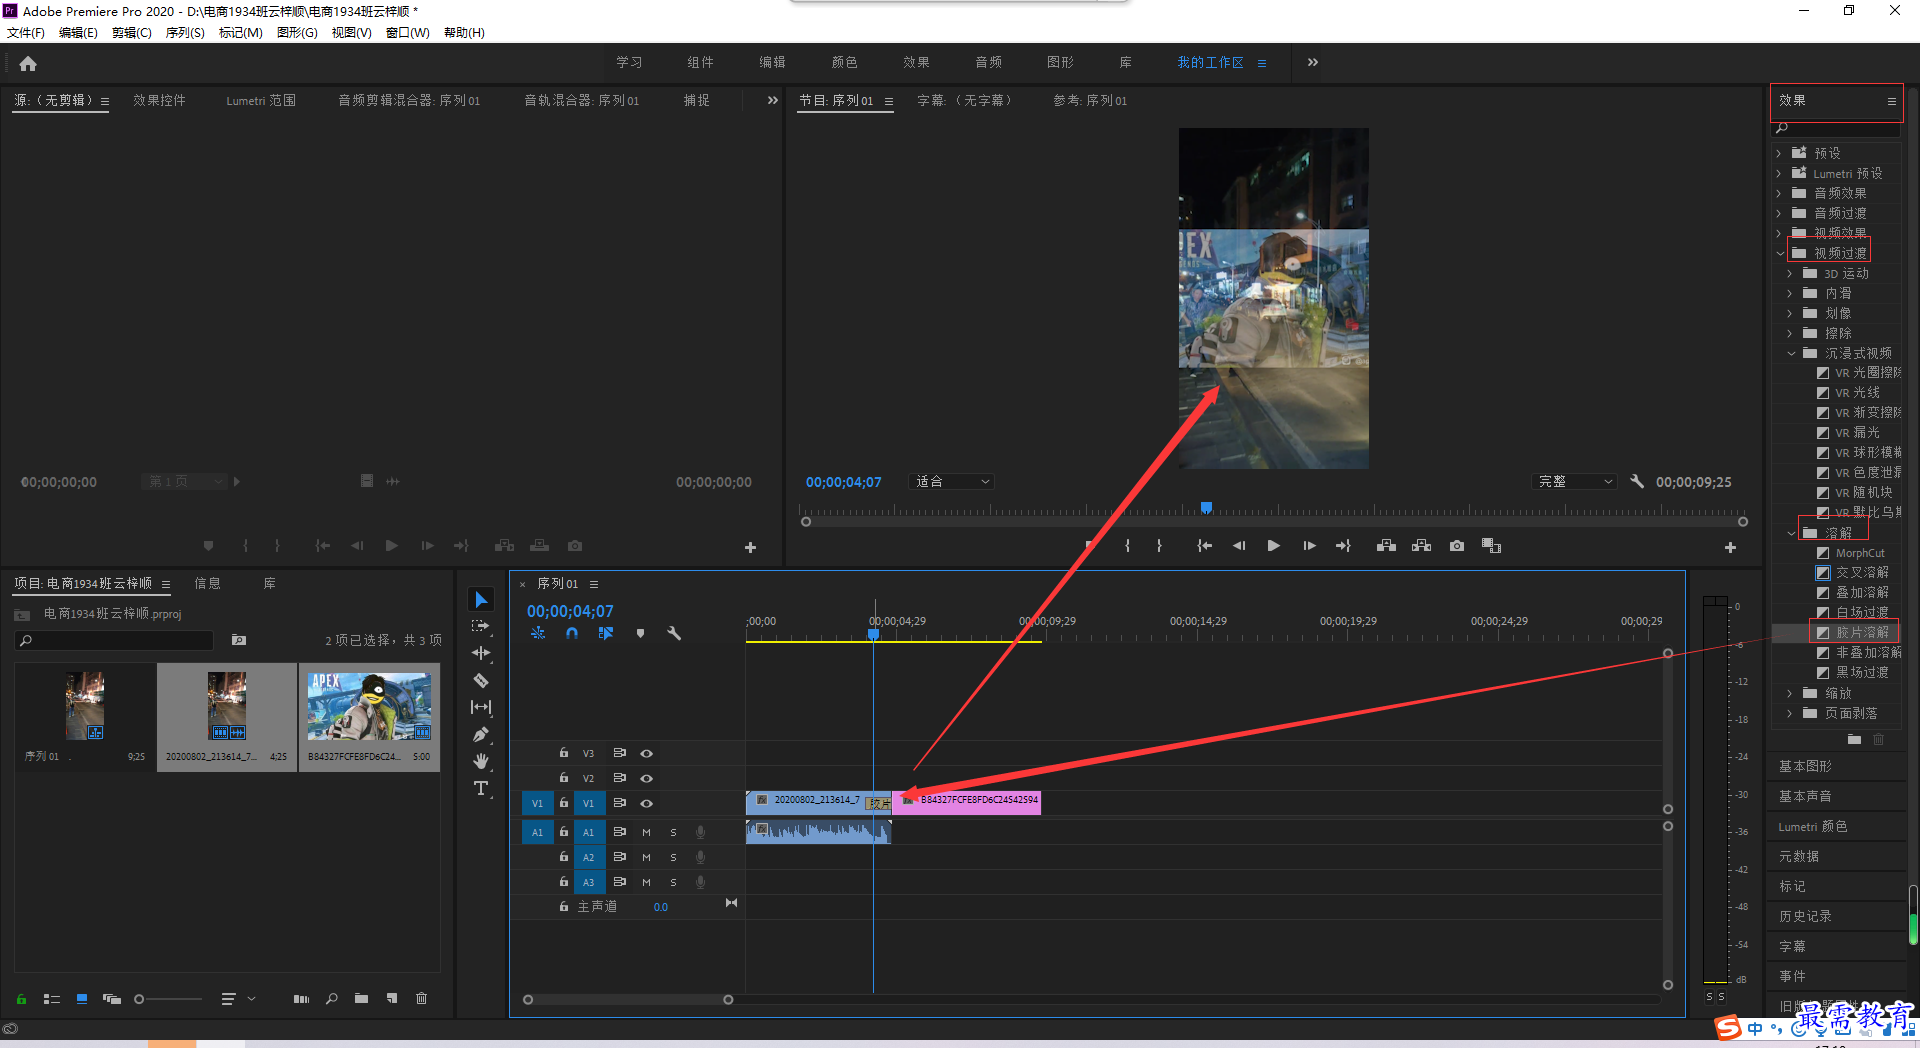
Task: Select the Razor tool
Action: tap(481, 680)
